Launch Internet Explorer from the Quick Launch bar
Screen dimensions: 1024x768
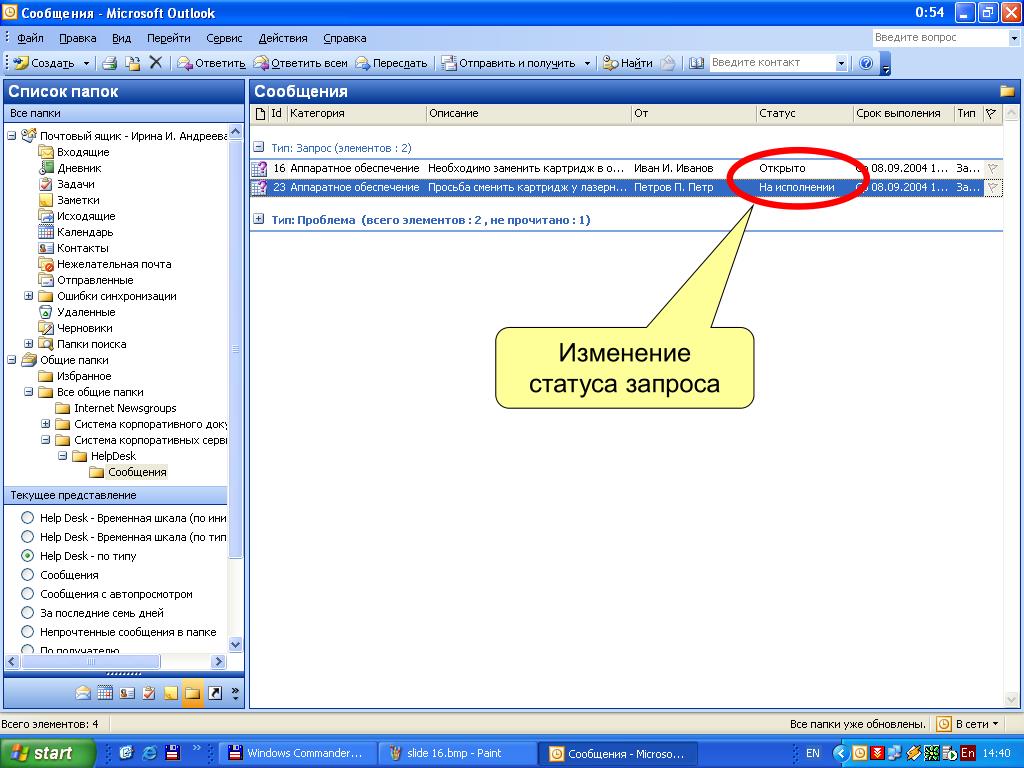tap(150, 753)
